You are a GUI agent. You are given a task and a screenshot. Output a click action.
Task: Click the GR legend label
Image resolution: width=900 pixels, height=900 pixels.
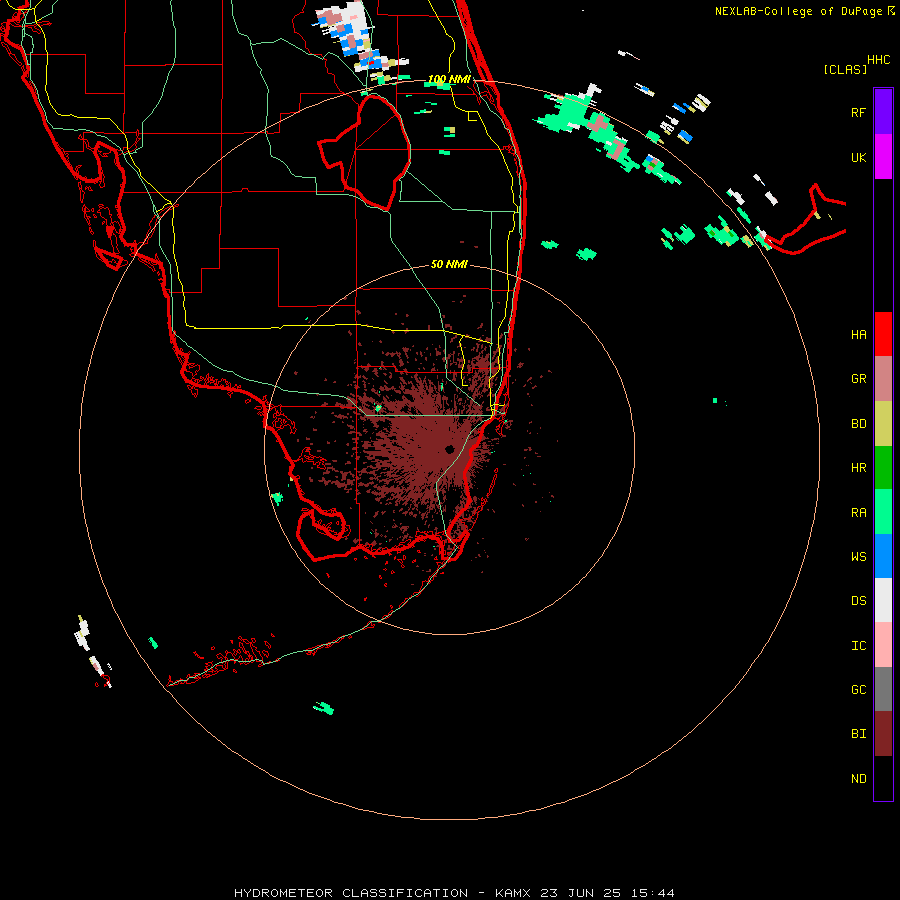[x=858, y=379]
